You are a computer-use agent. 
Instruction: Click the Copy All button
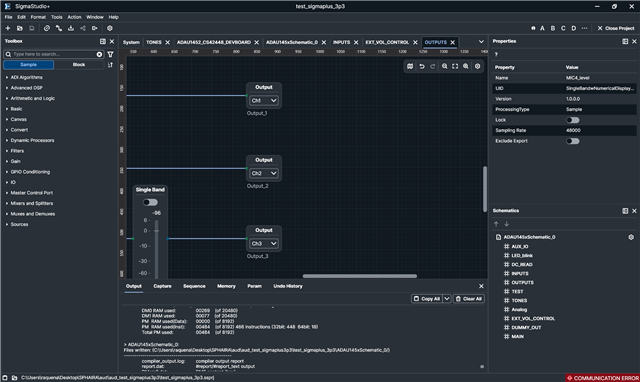(x=427, y=299)
